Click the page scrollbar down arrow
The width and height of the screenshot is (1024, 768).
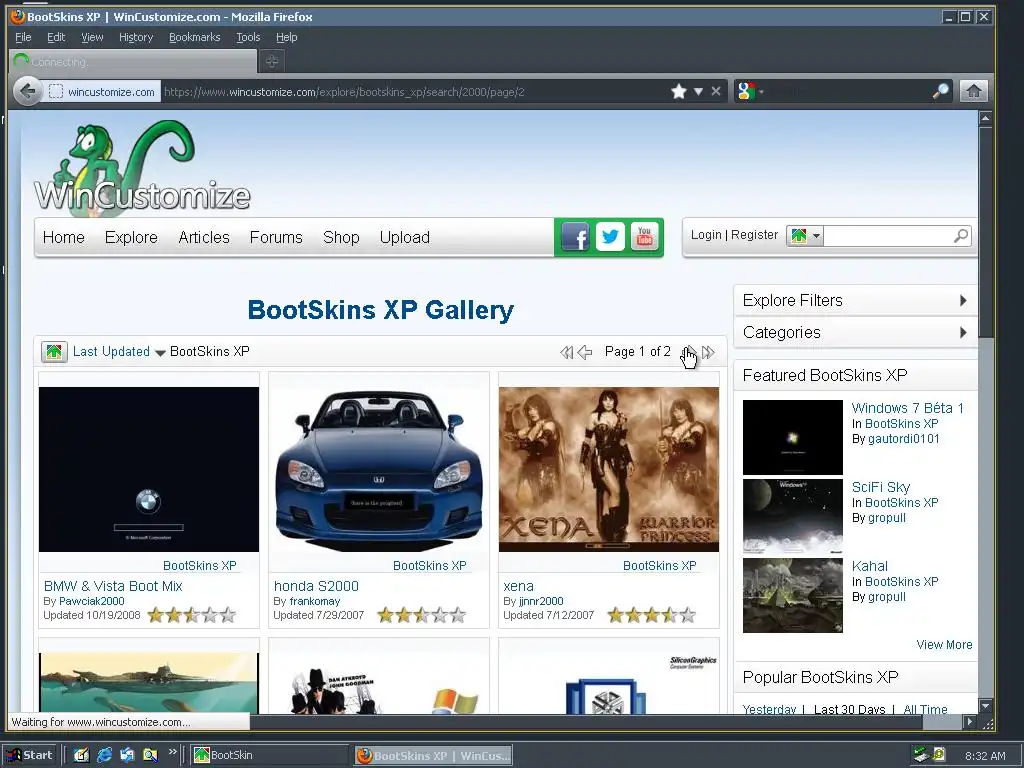click(x=985, y=705)
